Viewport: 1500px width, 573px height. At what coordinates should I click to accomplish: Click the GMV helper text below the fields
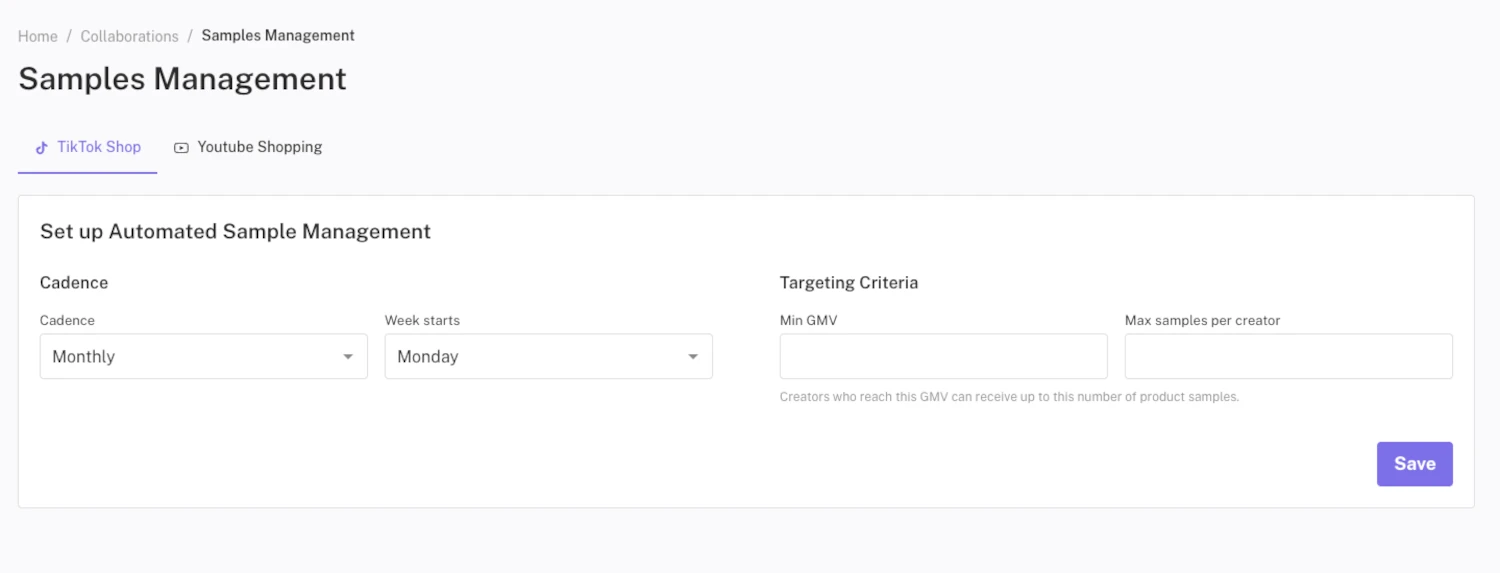(1009, 397)
